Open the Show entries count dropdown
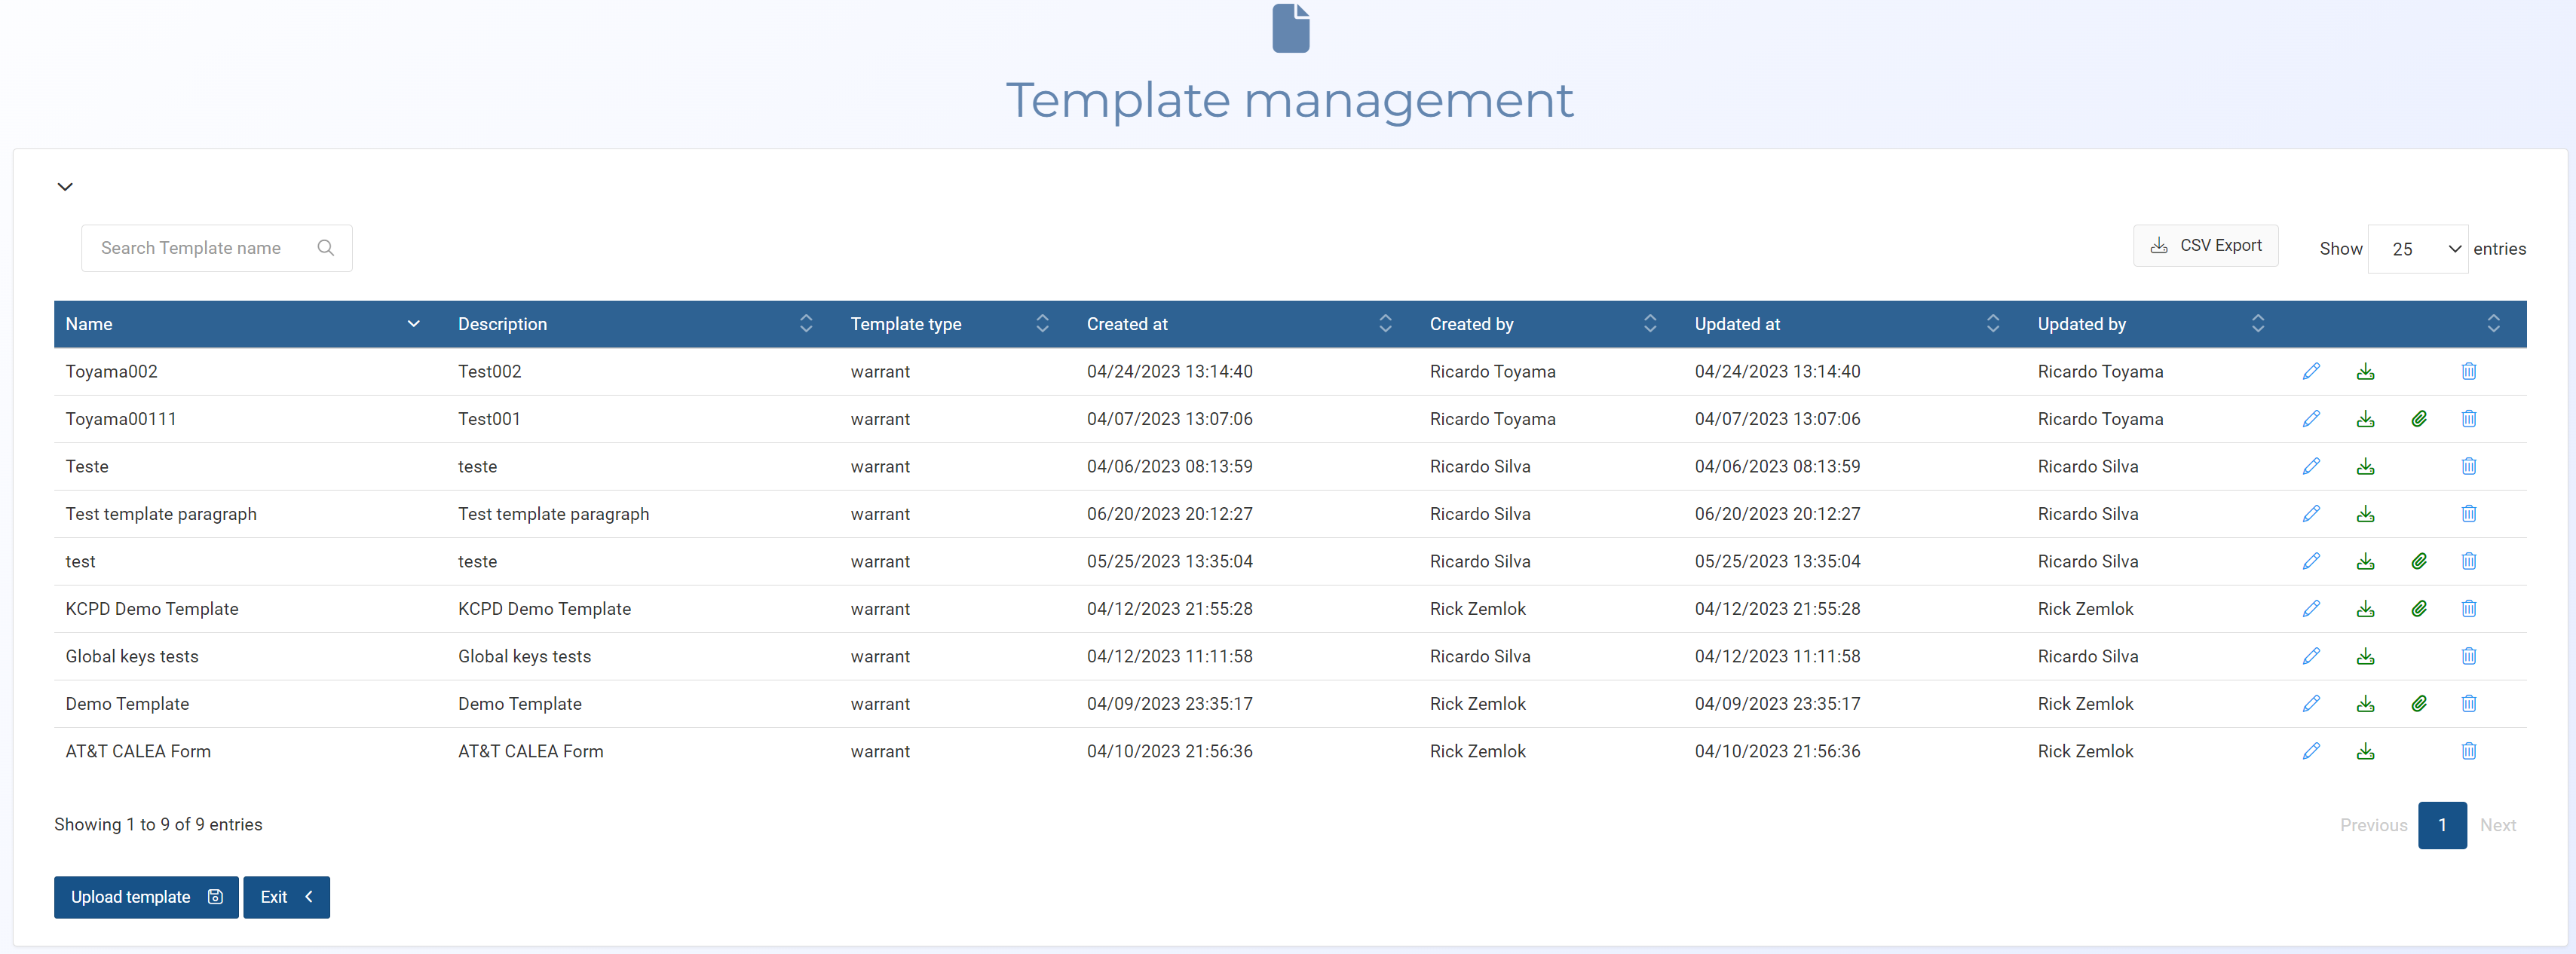This screenshot has width=2576, height=954. [x=2417, y=249]
